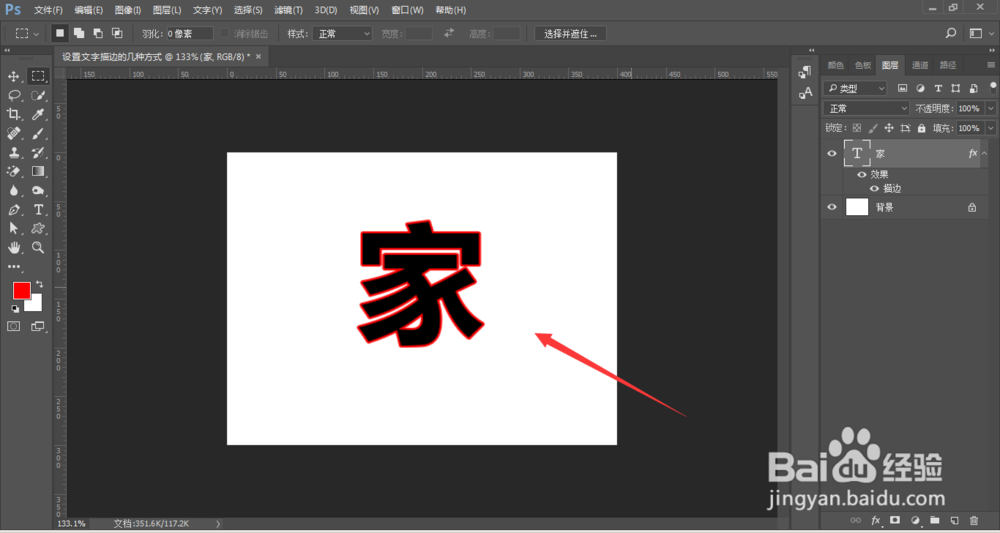Open the 填充 fill slider arrow

coord(990,128)
